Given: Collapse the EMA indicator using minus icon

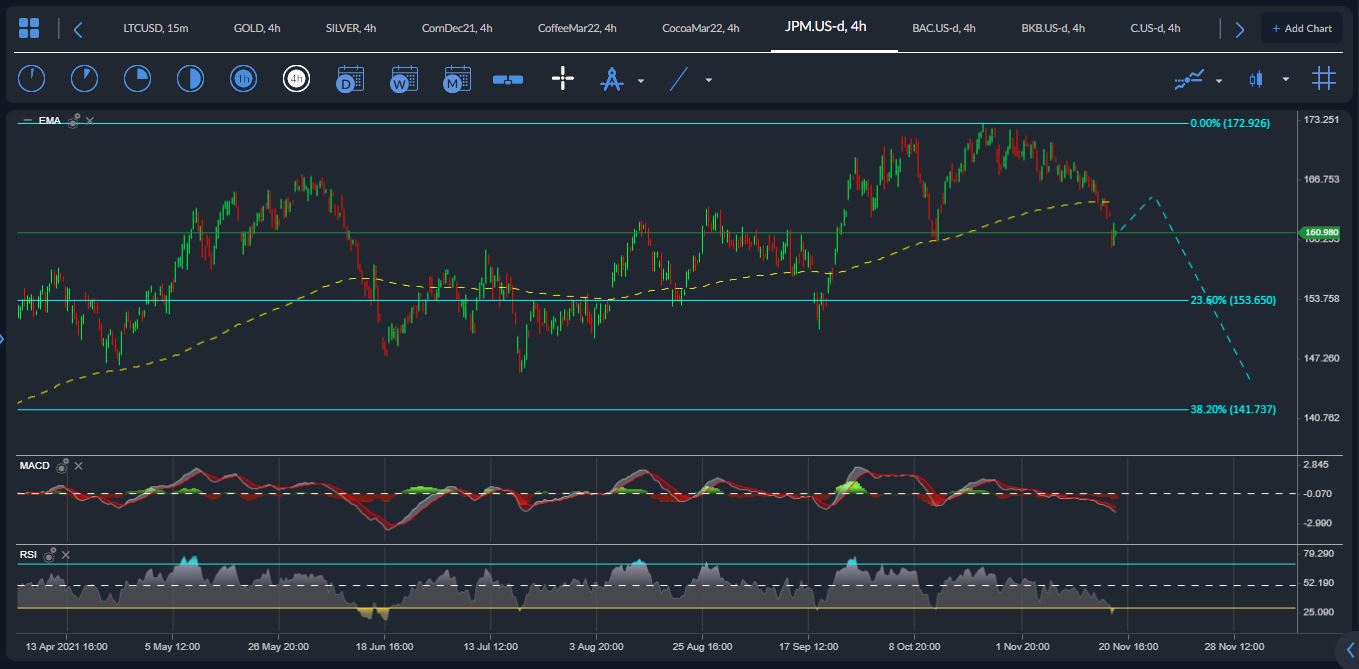Looking at the screenshot, I should point(27,121).
